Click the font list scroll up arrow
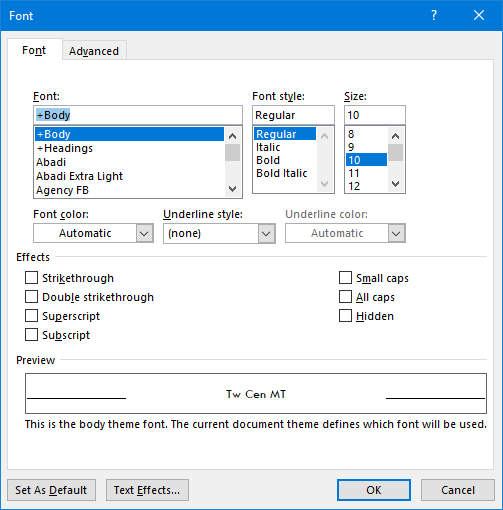Image resolution: width=503 pixels, height=510 pixels. click(233, 136)
